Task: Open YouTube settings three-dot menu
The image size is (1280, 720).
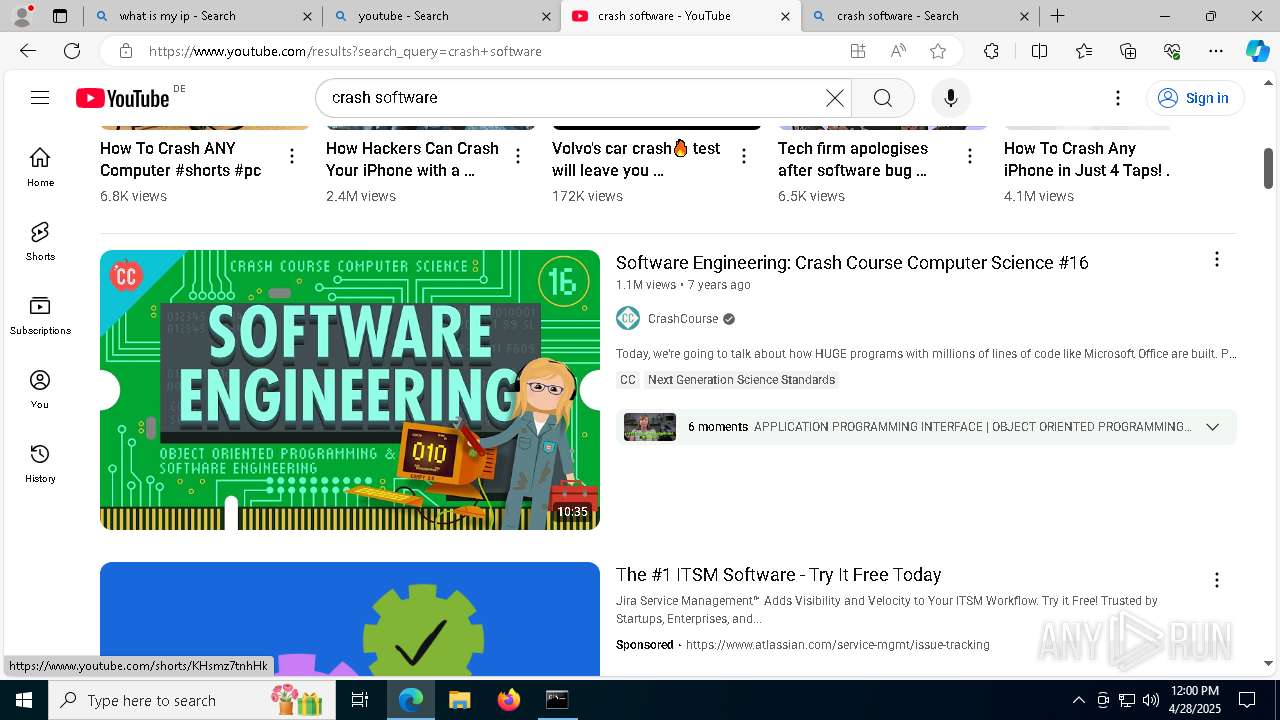Action: tap(1118, 98)
